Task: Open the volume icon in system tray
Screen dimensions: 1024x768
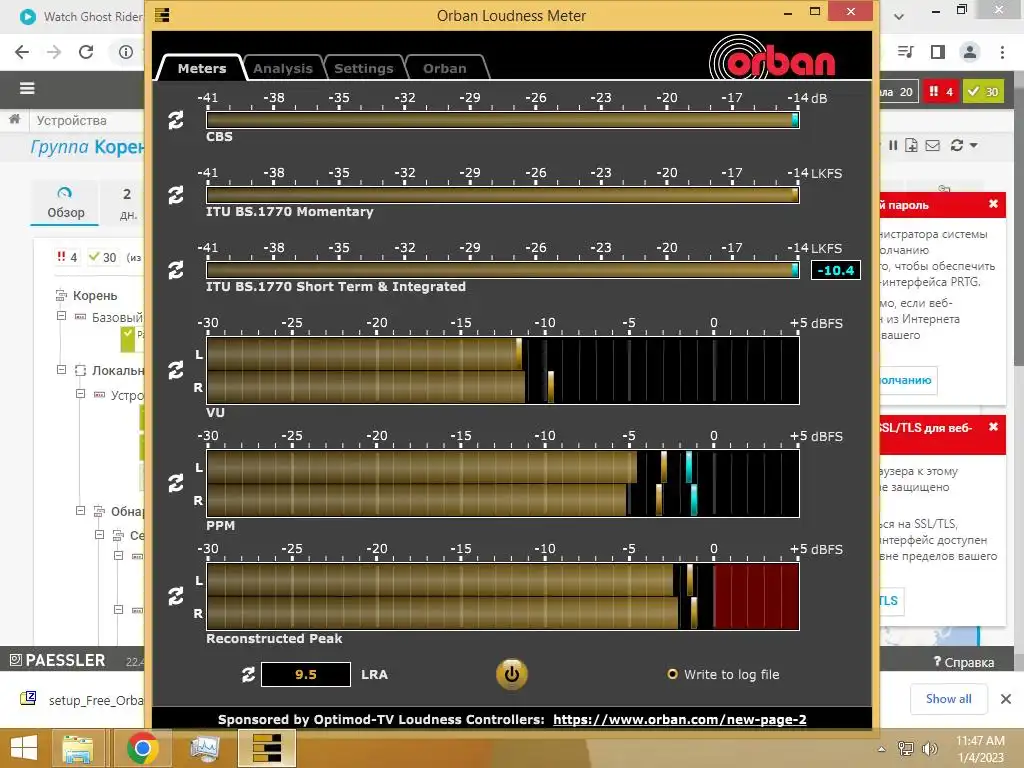Action: click(x=929, y=749)
